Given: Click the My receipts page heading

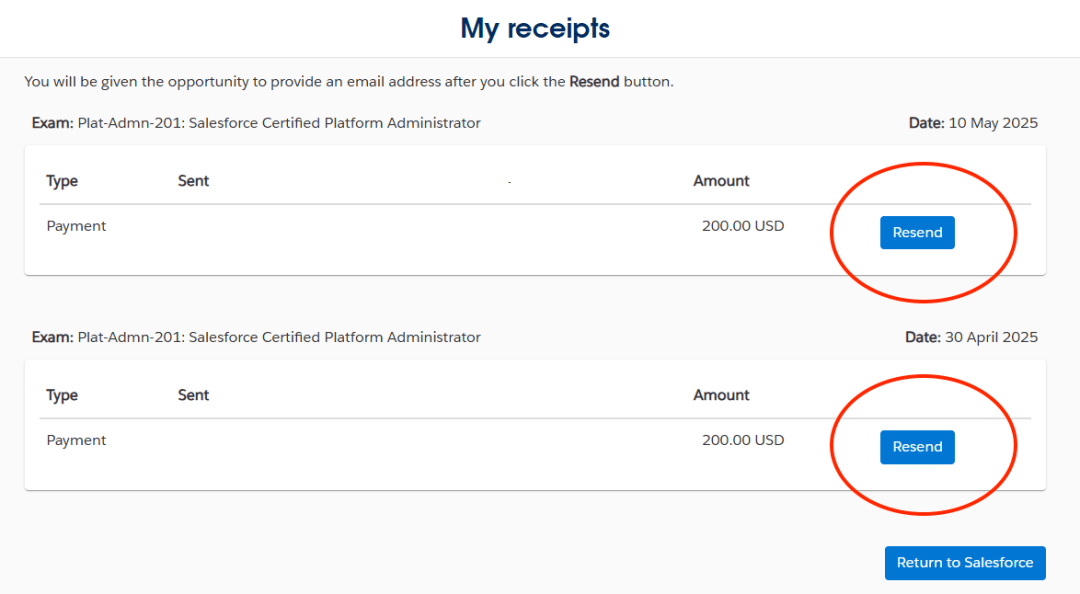Looking at the screenshot, I should [535, 28].
